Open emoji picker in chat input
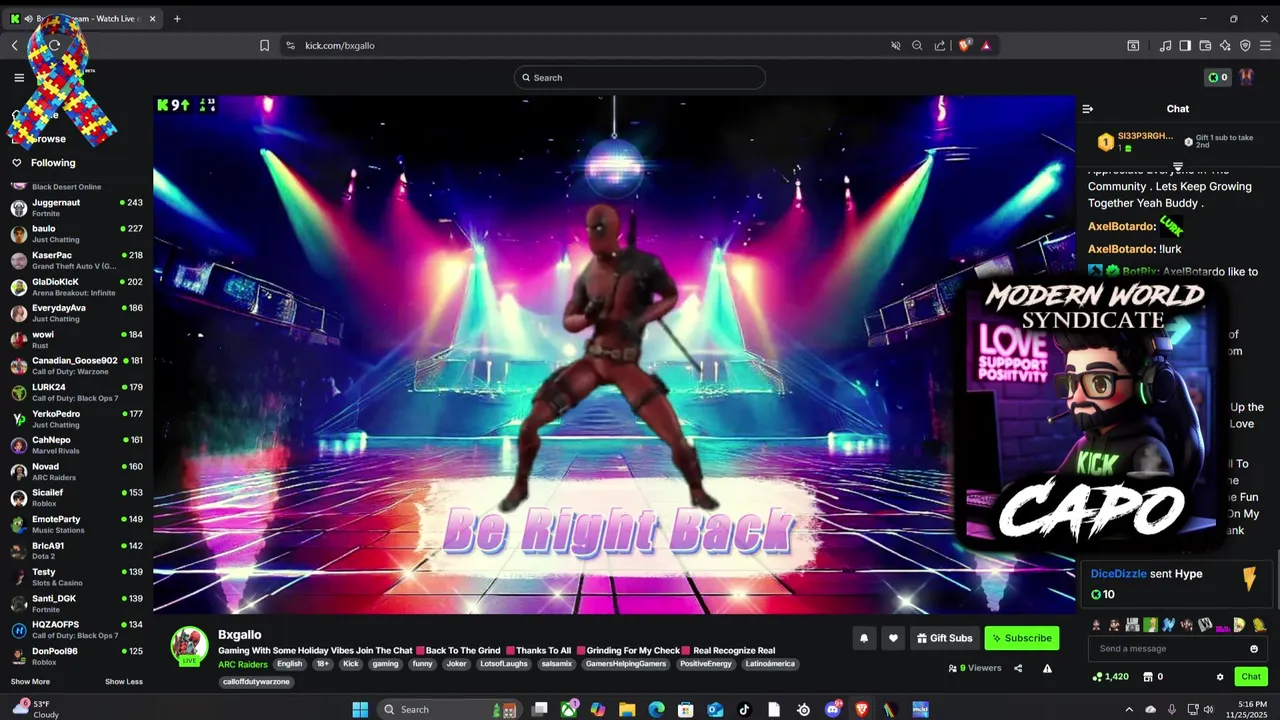 (x=1254, y=649)
